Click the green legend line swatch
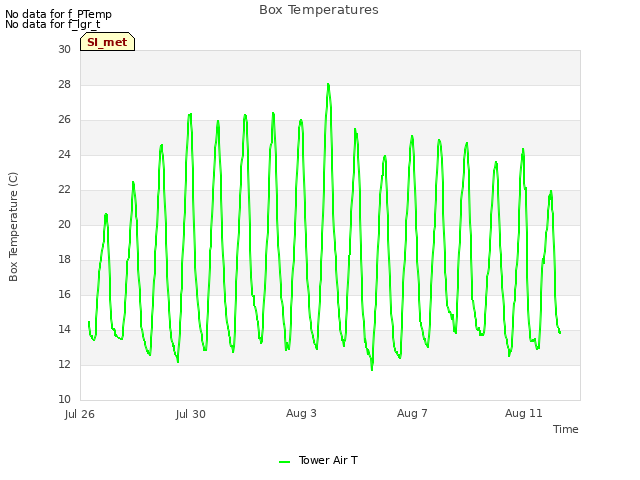640x480 pixels. click(284, 462)
